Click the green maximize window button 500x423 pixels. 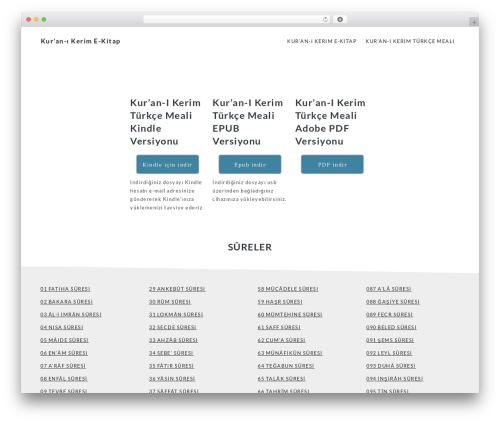[44, 20]
